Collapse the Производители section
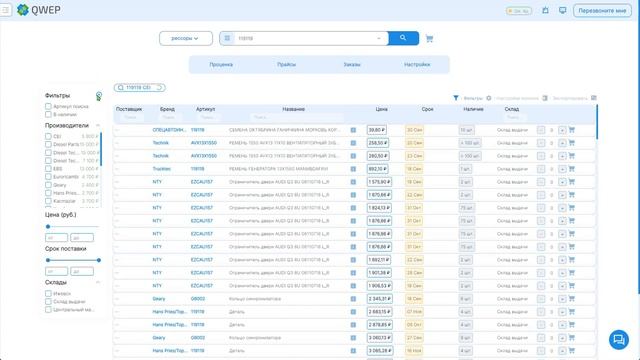640x360 pixels. [98, 125]
